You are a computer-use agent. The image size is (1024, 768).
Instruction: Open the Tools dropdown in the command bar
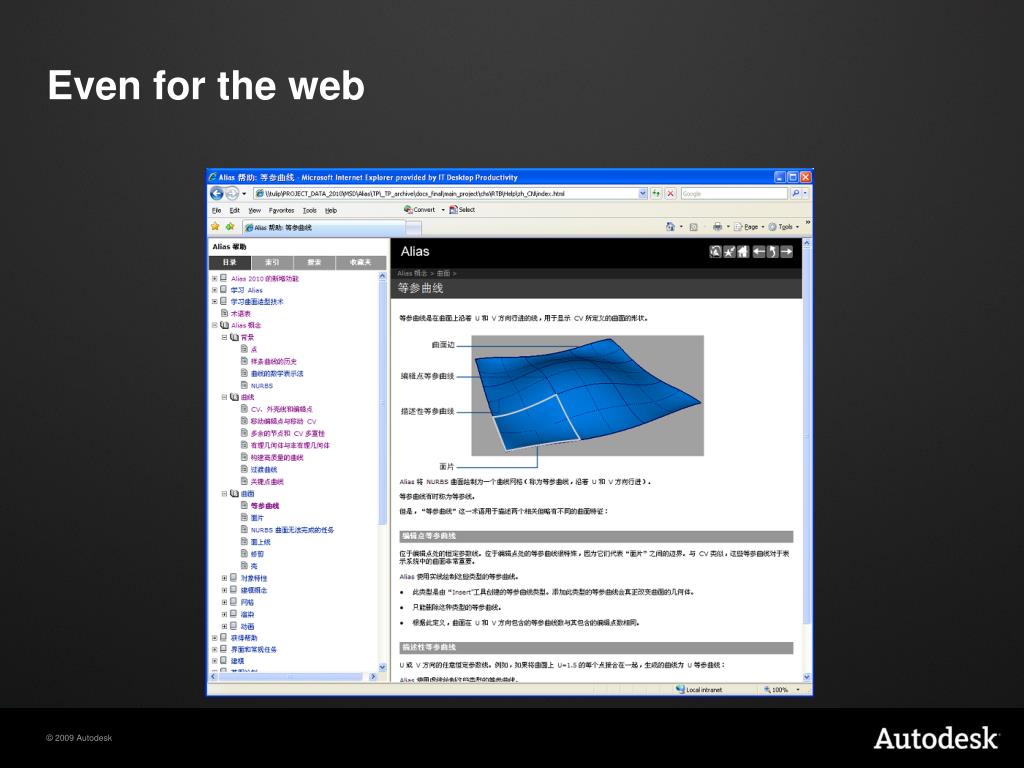pyautogui.click(x=783, y=227)
